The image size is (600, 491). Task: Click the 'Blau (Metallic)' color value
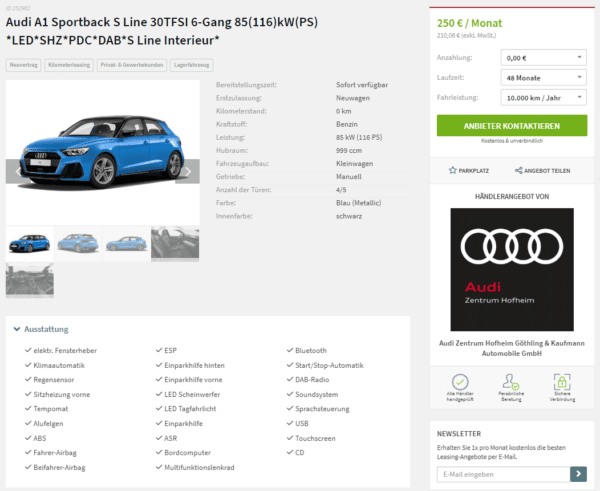pyautogui.click(x=359, y=203)
